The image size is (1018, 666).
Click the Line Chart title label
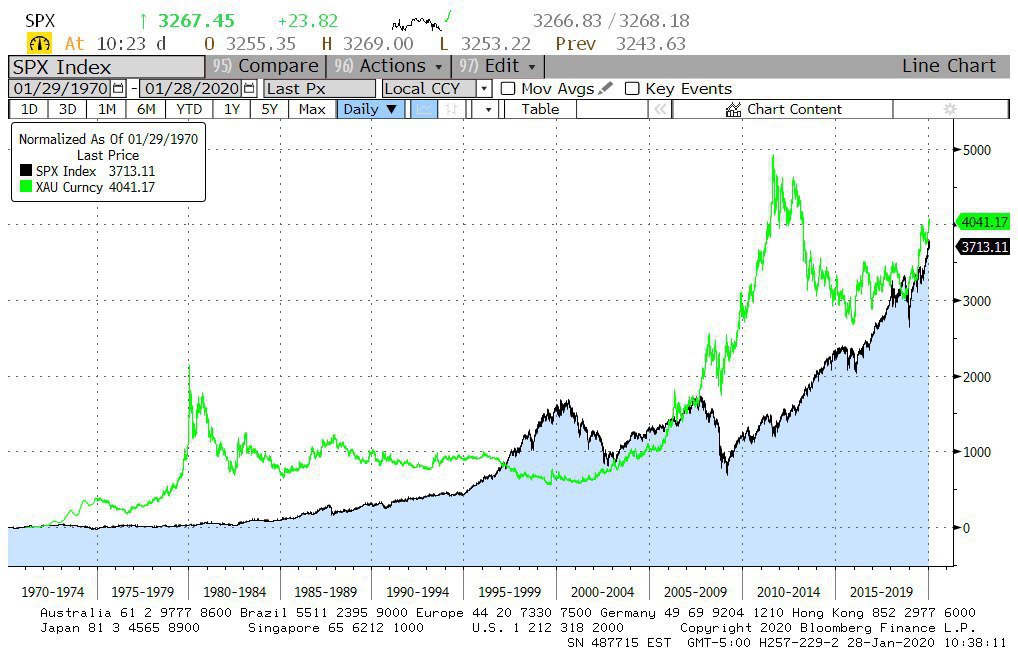click(949, 66)
